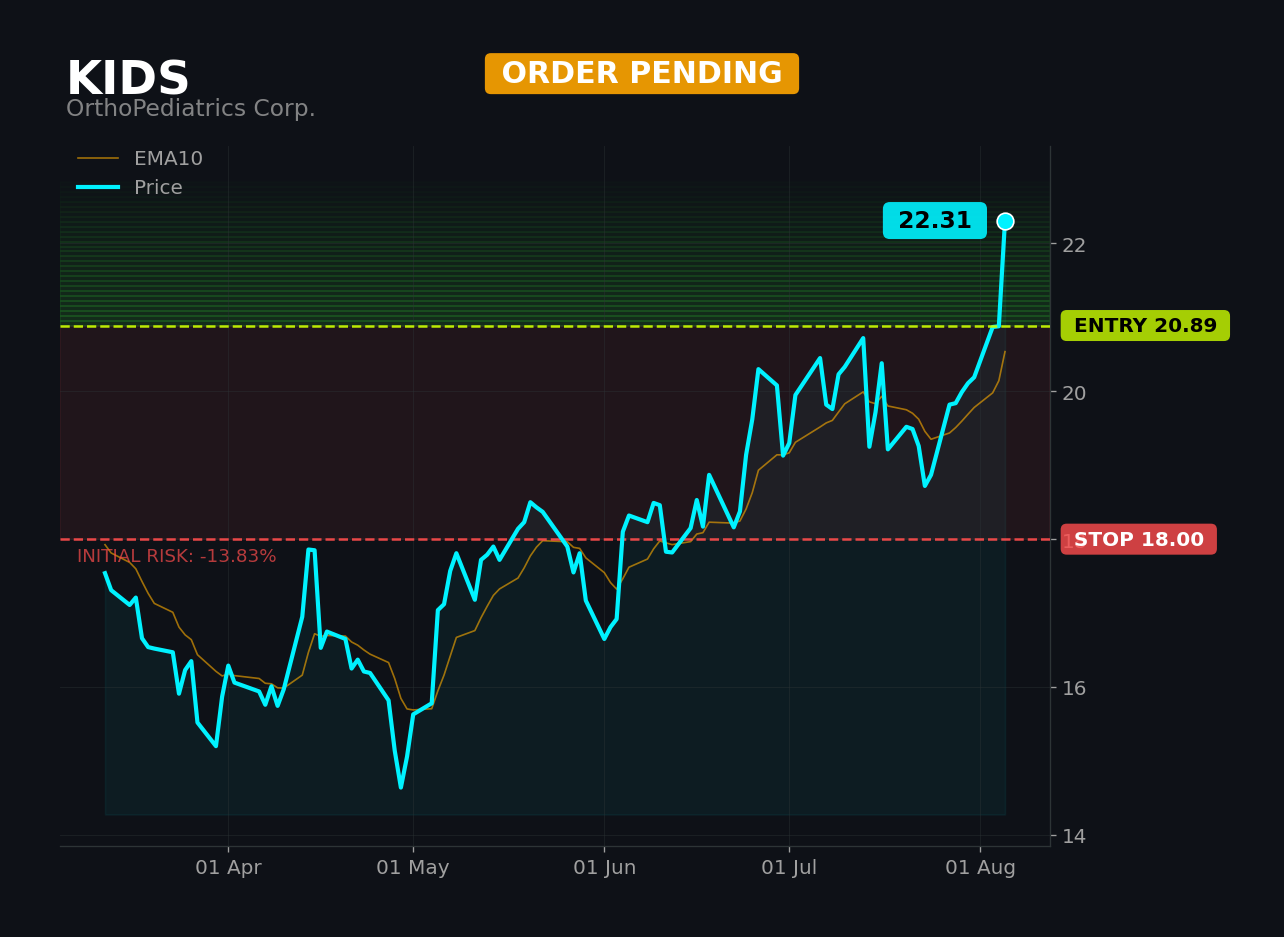Click the 16 tick on the price axis

tap(1074, 688)
